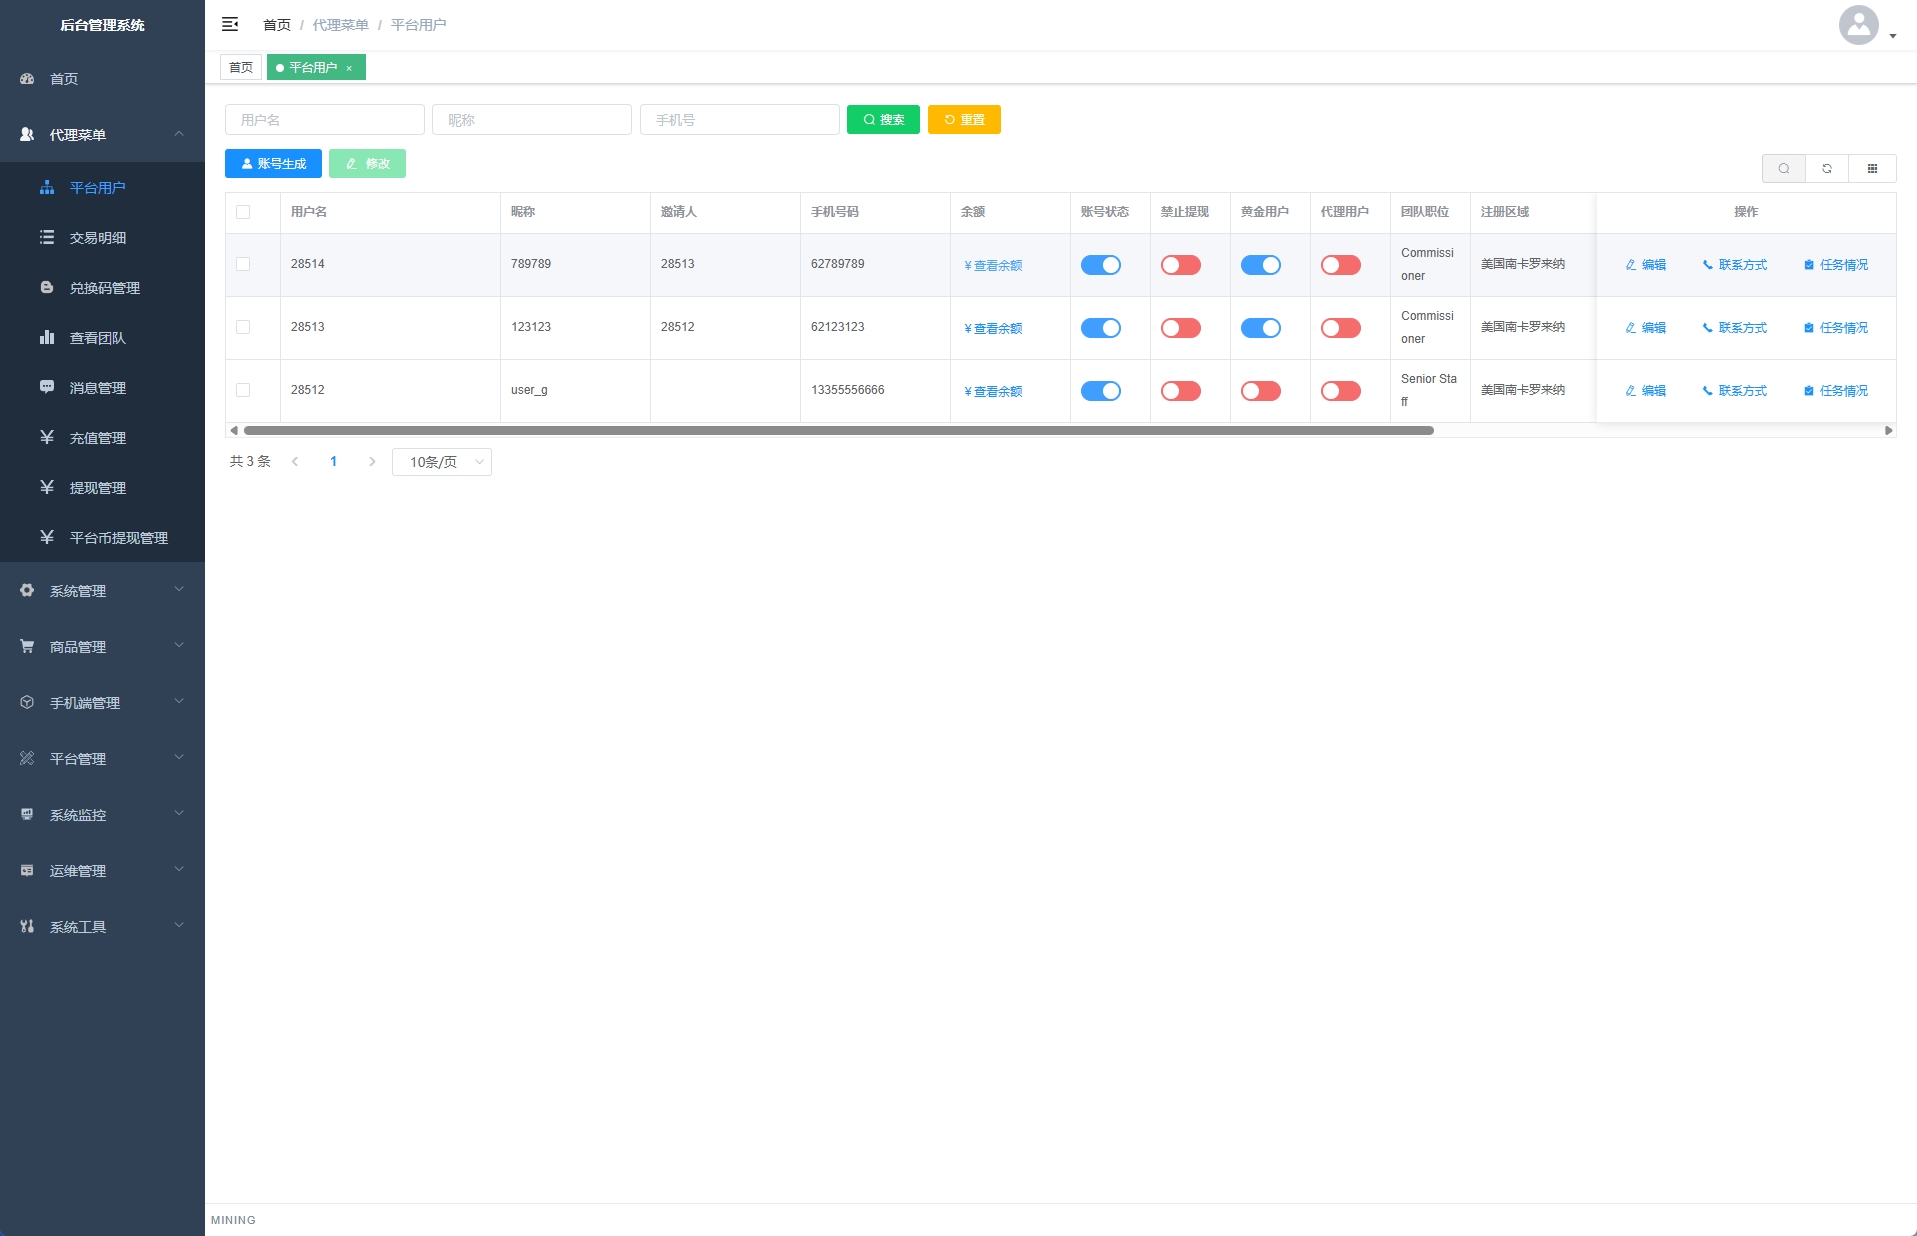Open 查看团队 in the sidebar
This screenshot has width=1917, height=1236.
[97, 338]
